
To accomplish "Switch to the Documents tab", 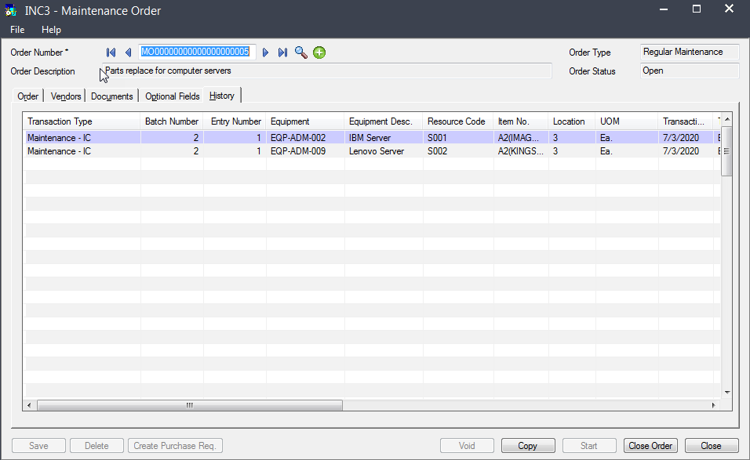I will pos(112,96).
